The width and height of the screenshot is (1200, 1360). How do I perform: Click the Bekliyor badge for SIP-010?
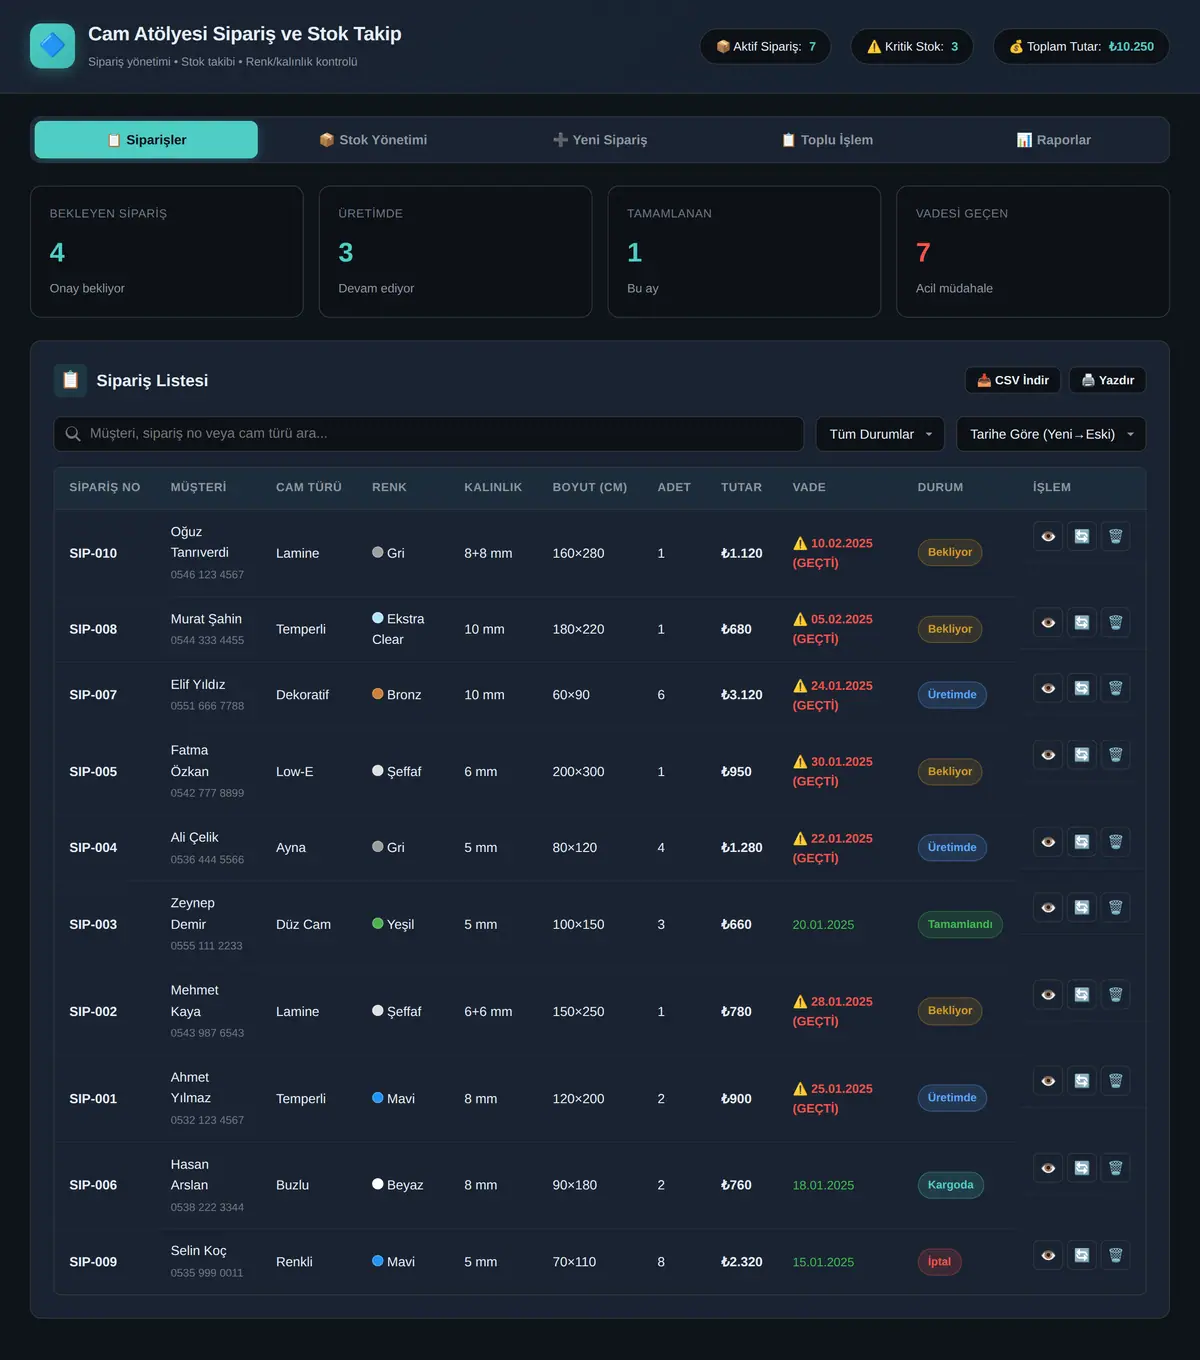pyautogui.click(x=950, y=552)
